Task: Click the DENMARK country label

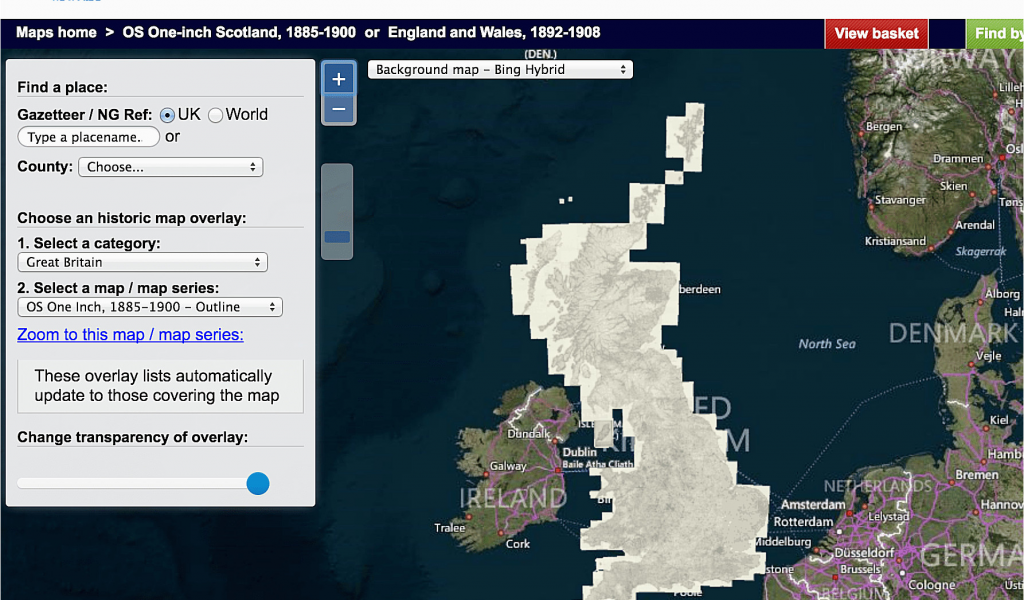Action: point(953,334)
